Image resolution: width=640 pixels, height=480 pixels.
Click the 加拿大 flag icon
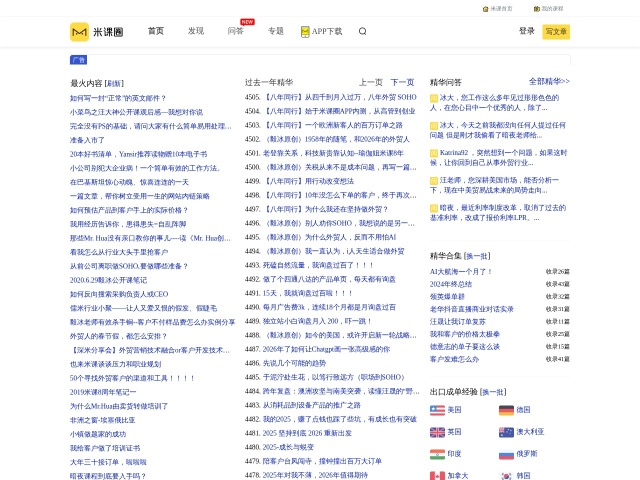[x=437, y=476]
